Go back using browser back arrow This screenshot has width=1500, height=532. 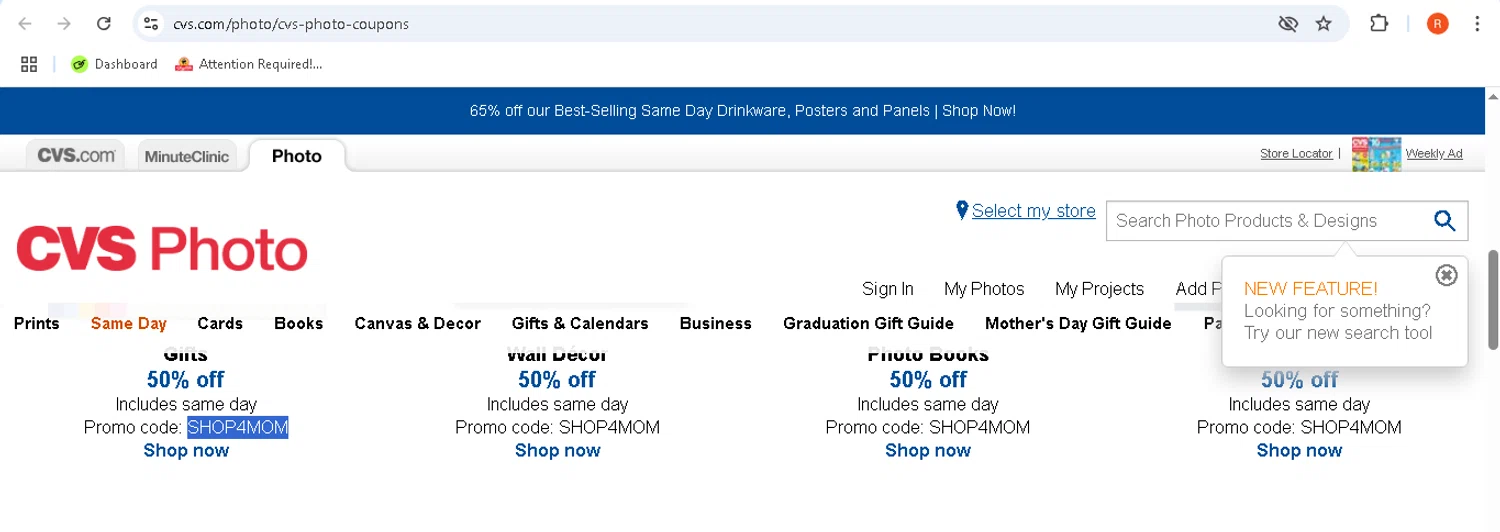point(25,23)
